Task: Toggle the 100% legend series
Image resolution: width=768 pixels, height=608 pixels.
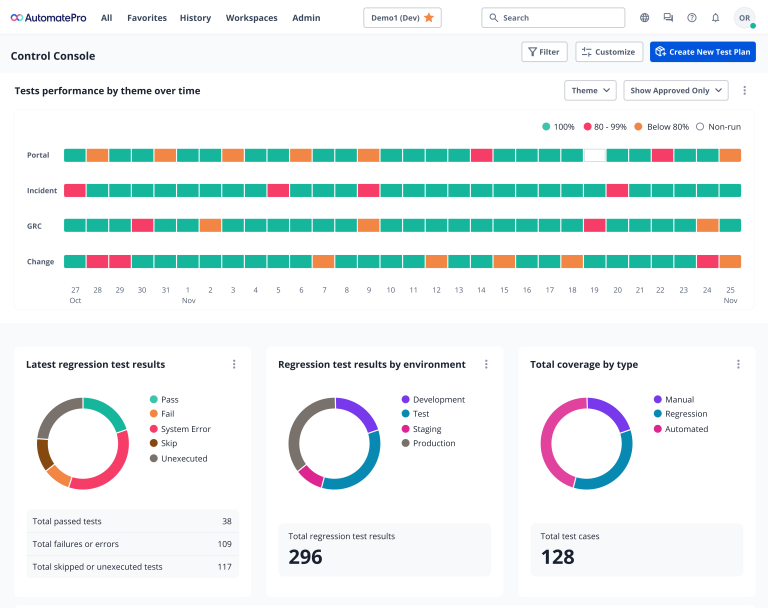Action: pyautogui.click(x=559, y=127)
